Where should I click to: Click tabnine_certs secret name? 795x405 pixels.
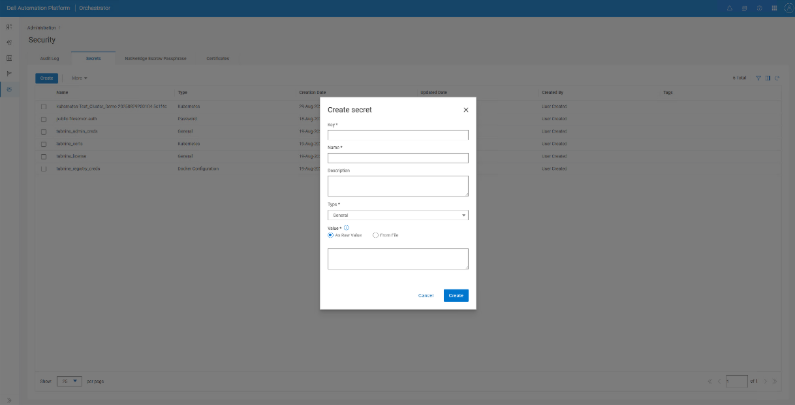(x=69, y=144)
